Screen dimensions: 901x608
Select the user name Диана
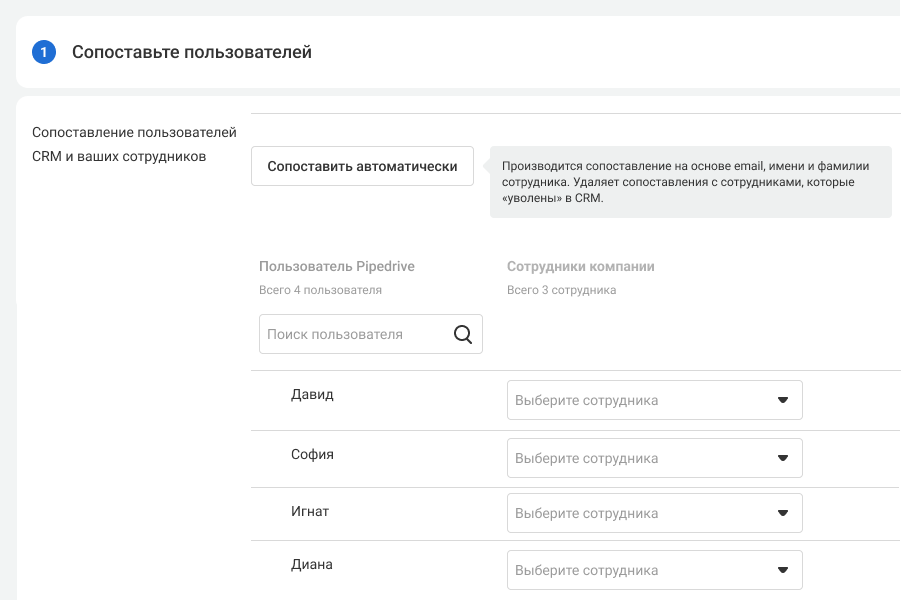[312, 565]
